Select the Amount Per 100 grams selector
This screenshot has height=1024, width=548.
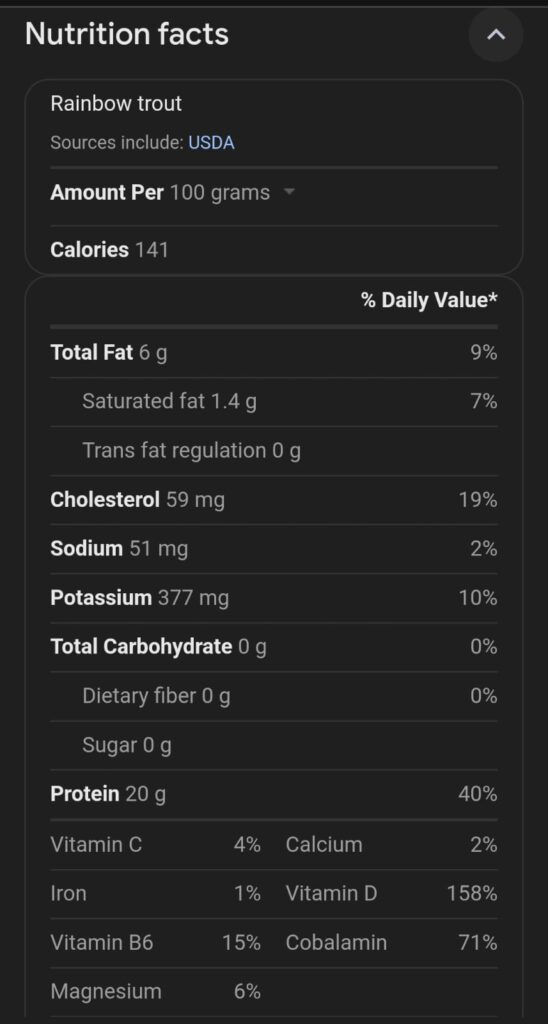[x=172, y=193]
